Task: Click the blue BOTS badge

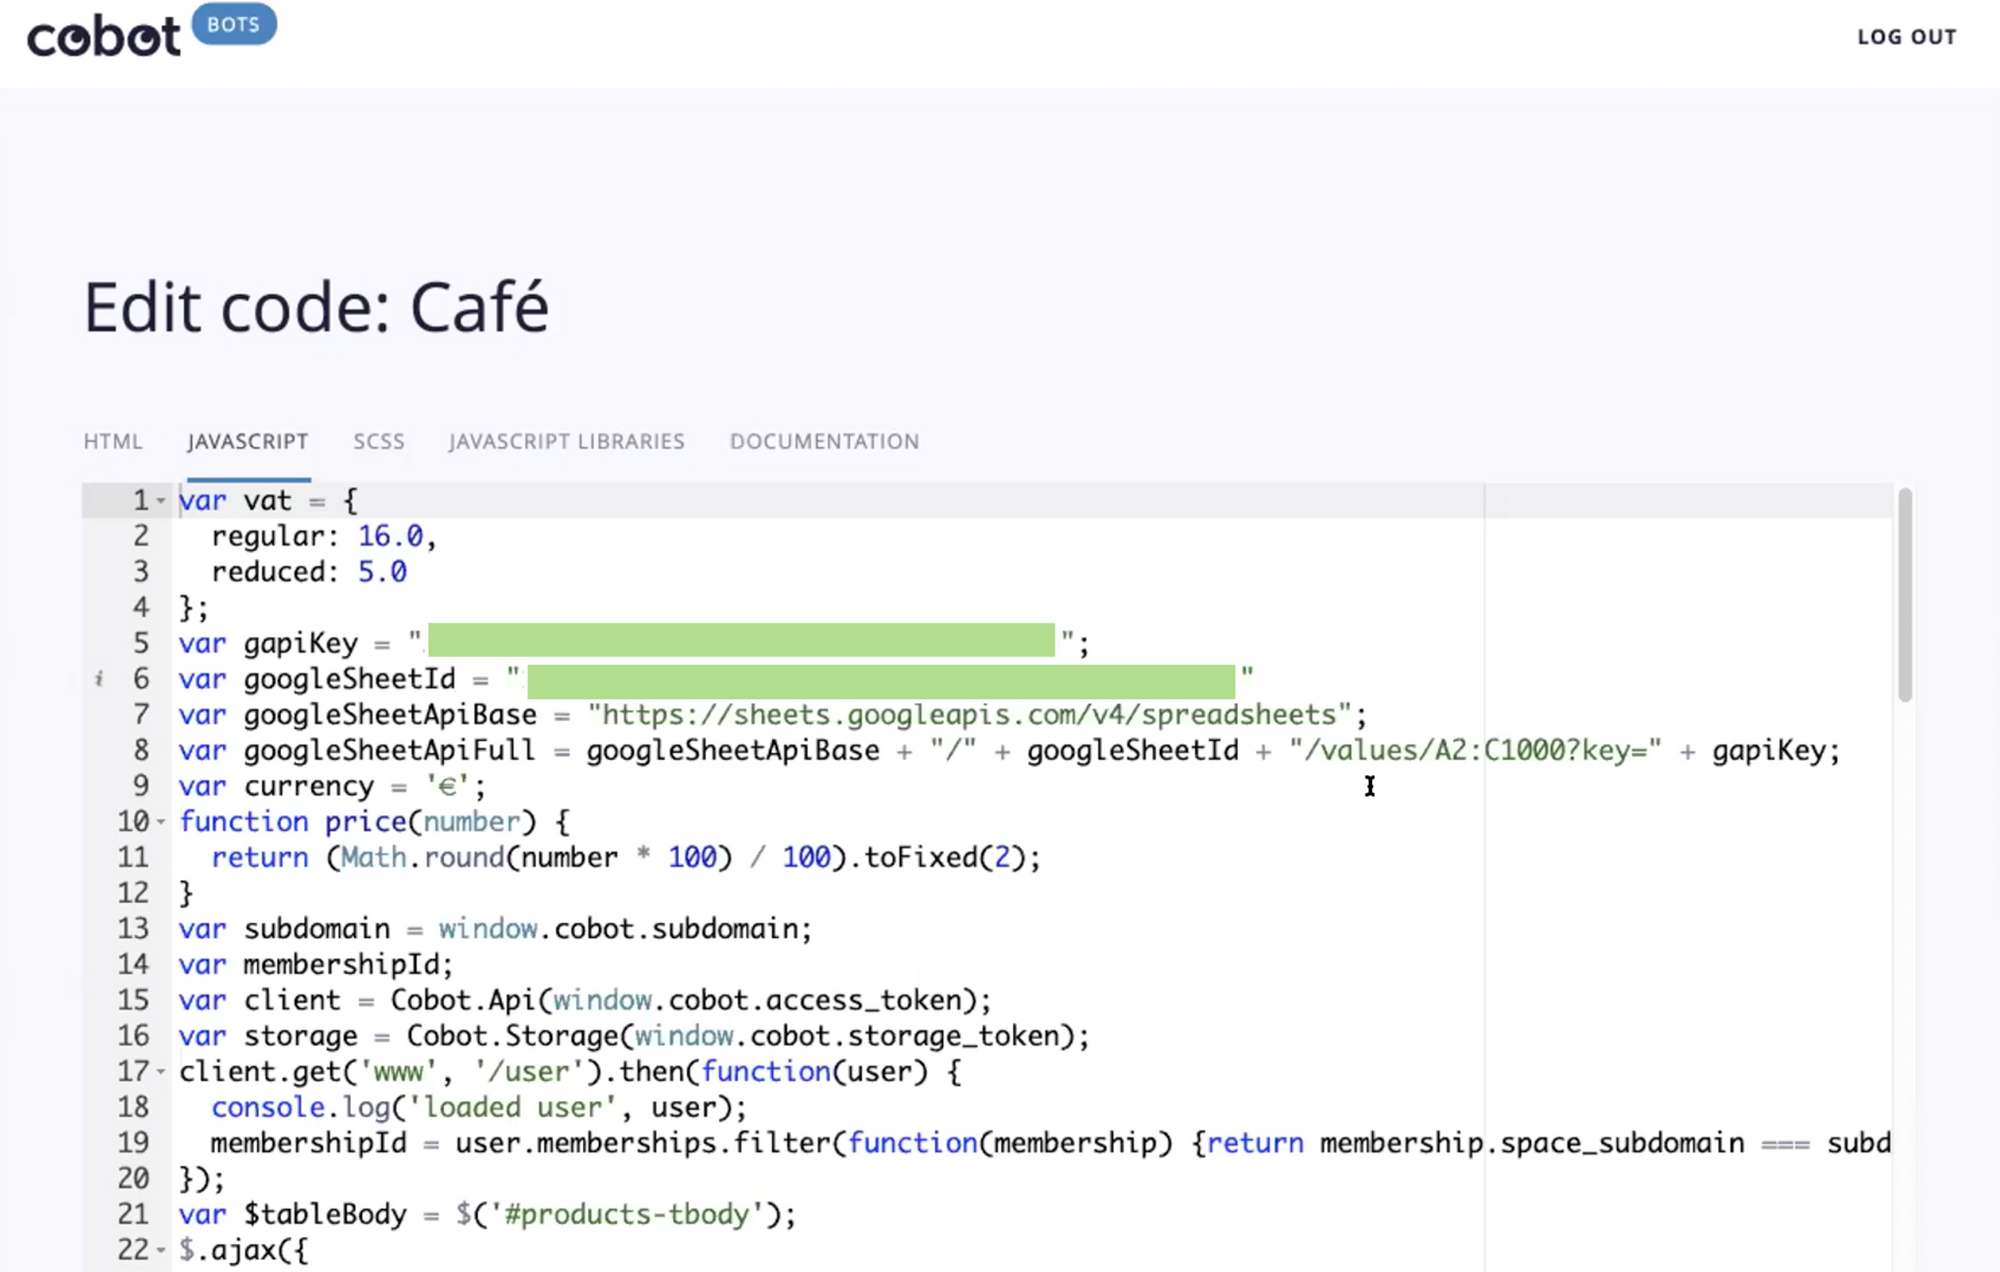Action: click(232, 23)
